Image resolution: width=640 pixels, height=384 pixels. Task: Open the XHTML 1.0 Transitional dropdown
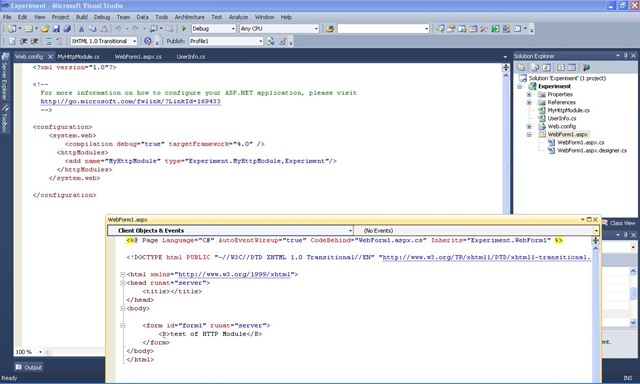(x=134, y=41)
